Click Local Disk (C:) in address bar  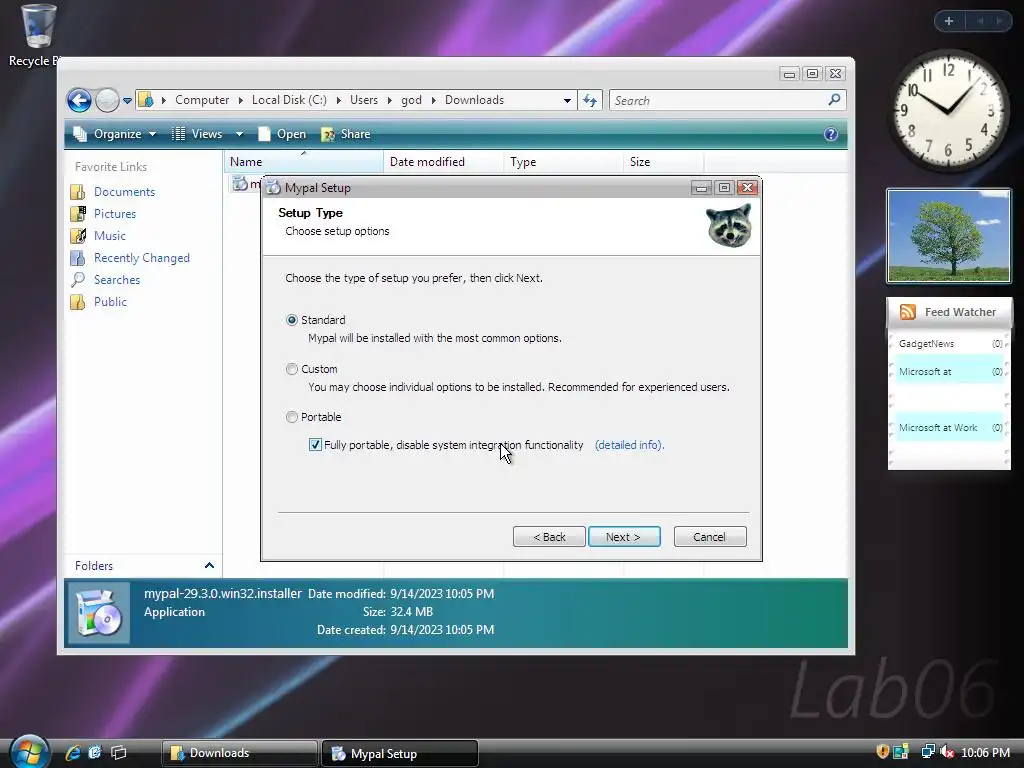click(289, 100)
